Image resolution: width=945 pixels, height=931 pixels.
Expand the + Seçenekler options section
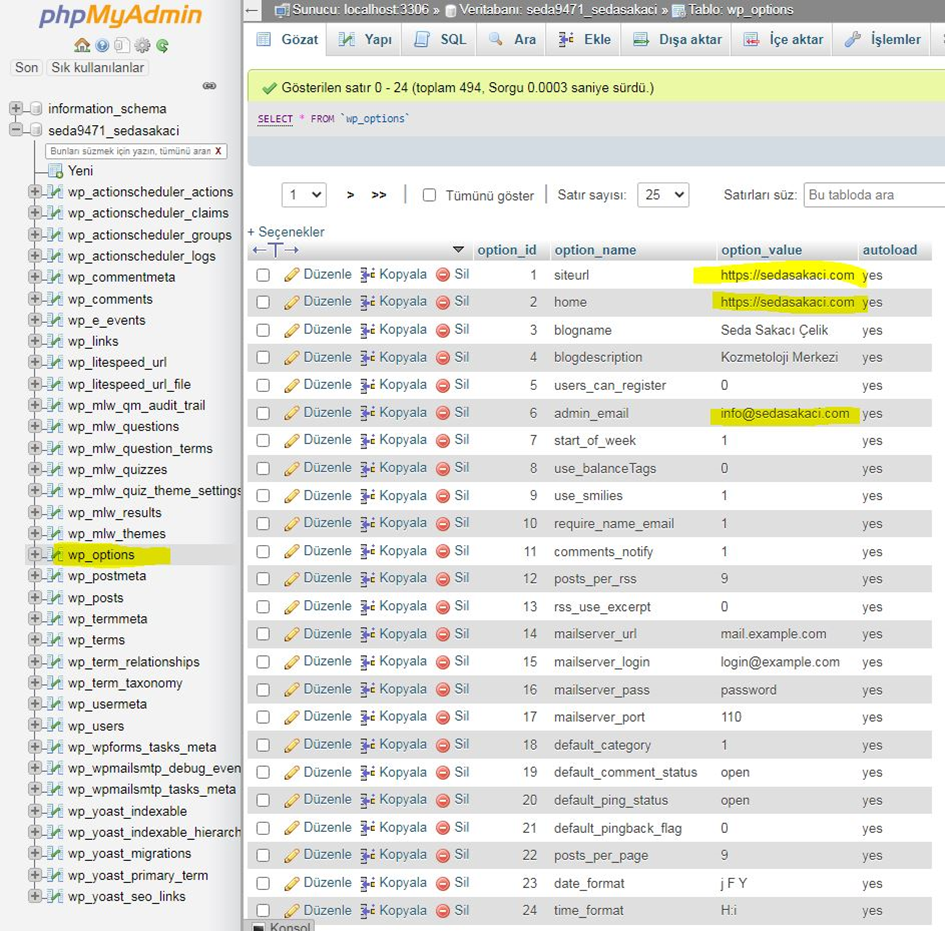[x=286, y=232]
